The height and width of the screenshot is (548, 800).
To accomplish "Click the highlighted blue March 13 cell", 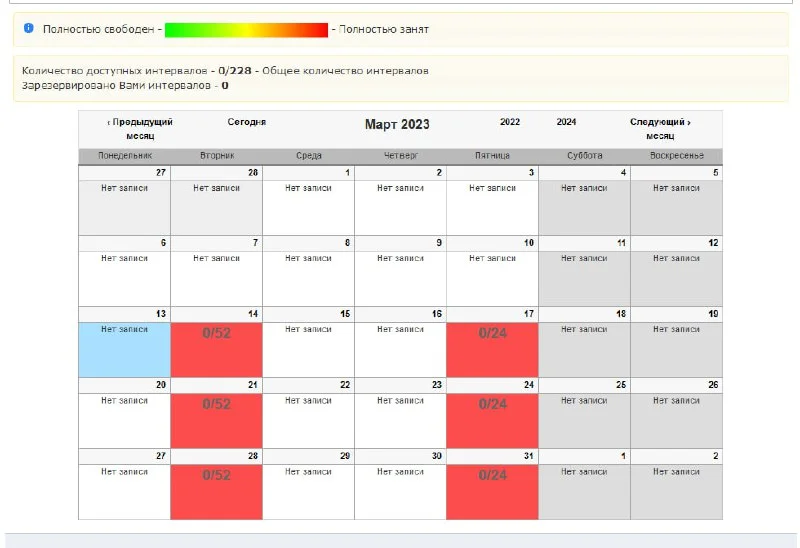I will pyautogui.click(x=124, y=349).
